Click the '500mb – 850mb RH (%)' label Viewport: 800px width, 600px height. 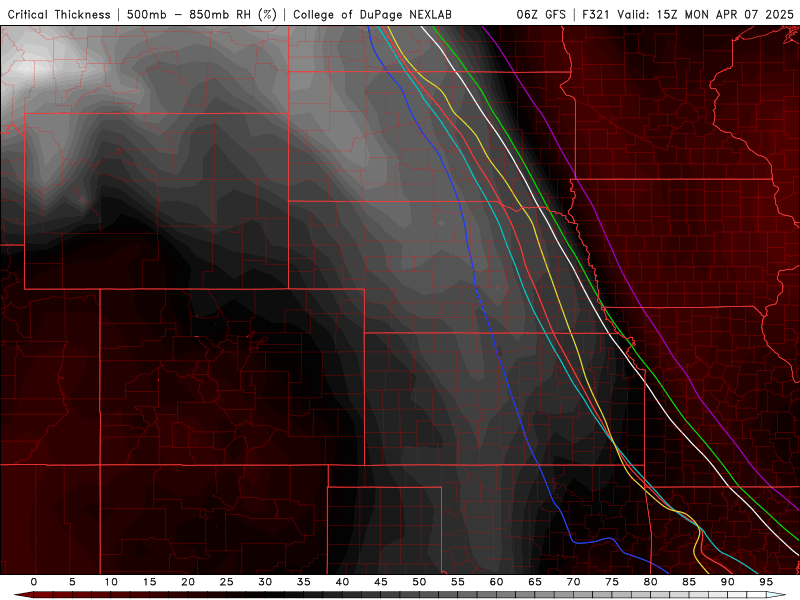pos(202,15)
